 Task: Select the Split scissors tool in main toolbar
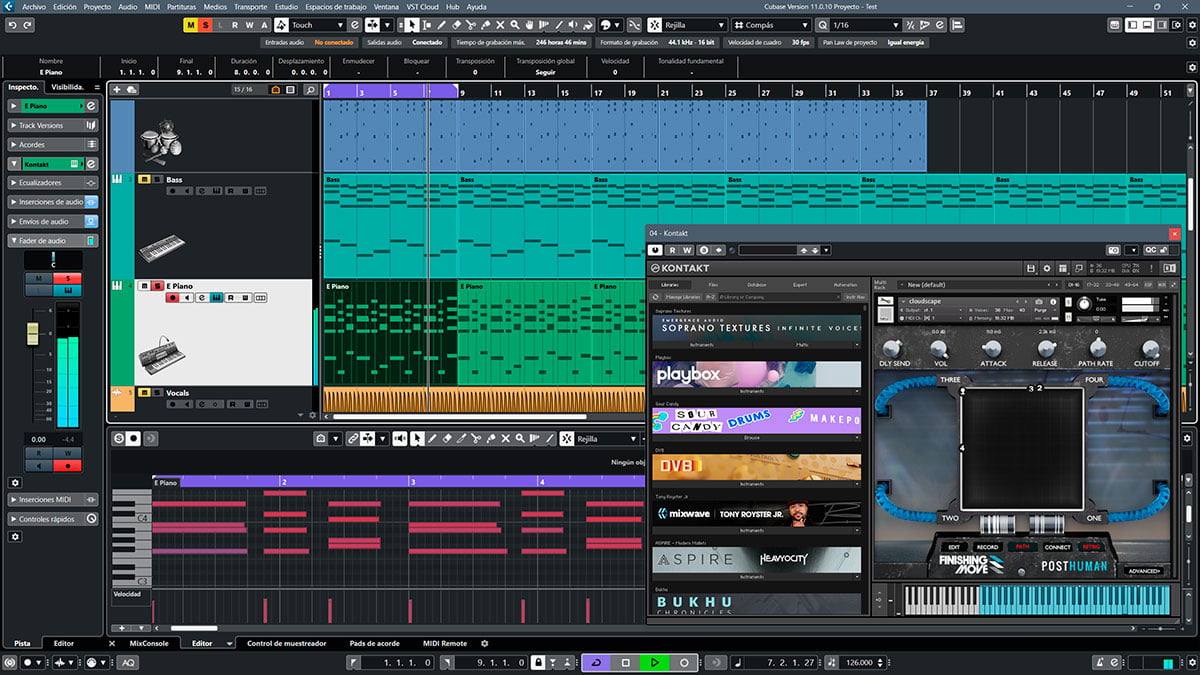click(x=473, y=25)
